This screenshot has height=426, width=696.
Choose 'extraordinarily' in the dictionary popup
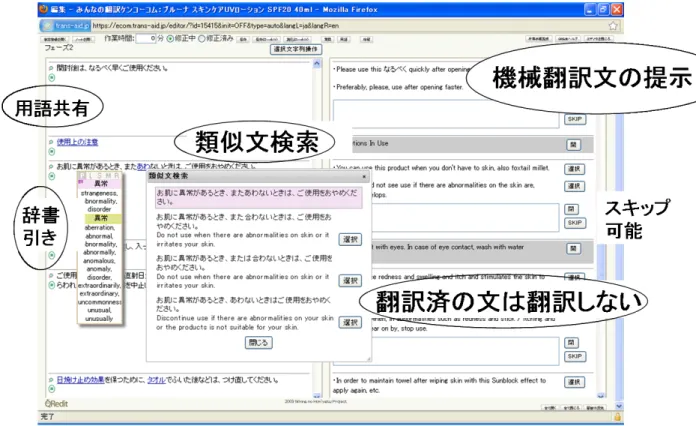pos(99,285)
